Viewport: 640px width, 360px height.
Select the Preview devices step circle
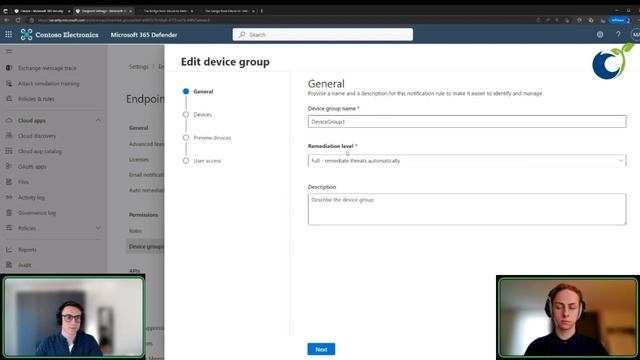pos(186,138)
